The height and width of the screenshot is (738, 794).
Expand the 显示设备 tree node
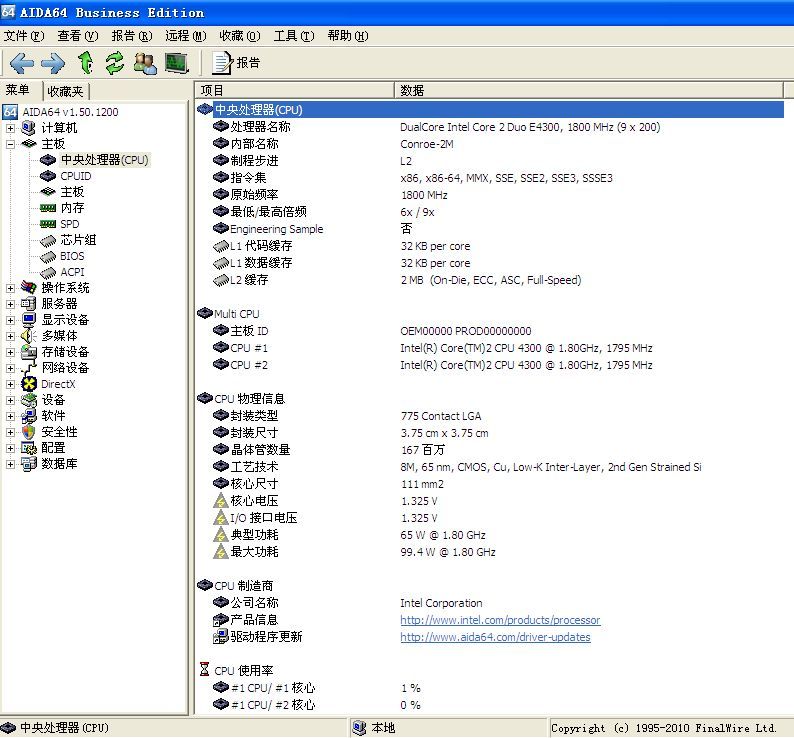pyautogui.click(x=10, y=320)
